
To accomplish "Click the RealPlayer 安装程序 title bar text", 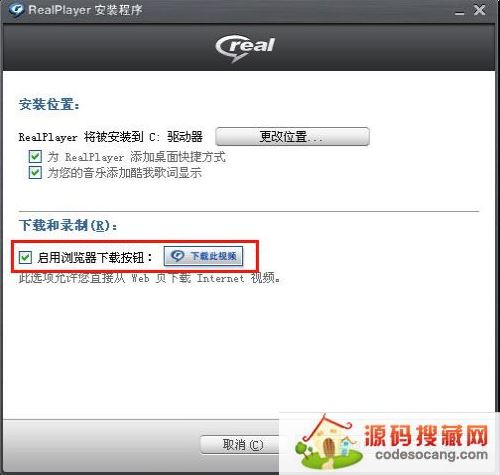I will [85, 10].
